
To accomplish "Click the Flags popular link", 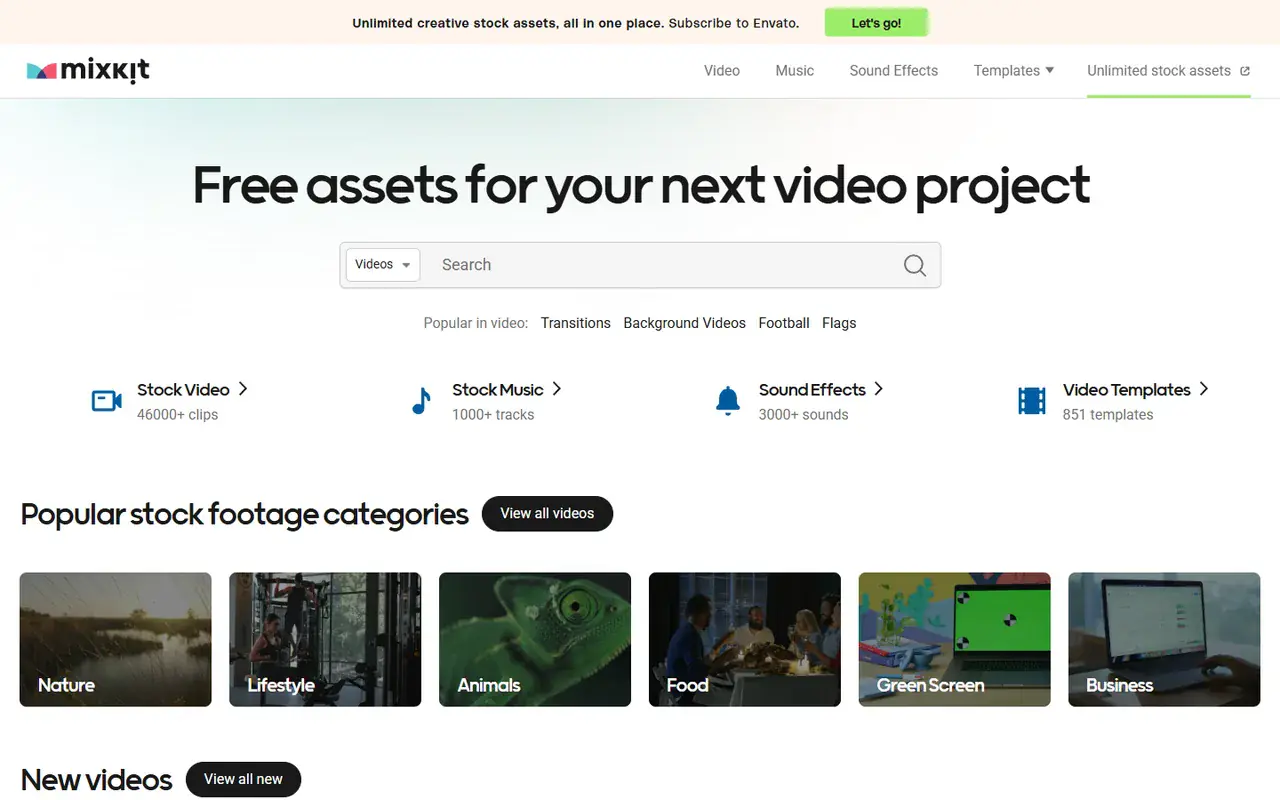I will coord(839,323).
